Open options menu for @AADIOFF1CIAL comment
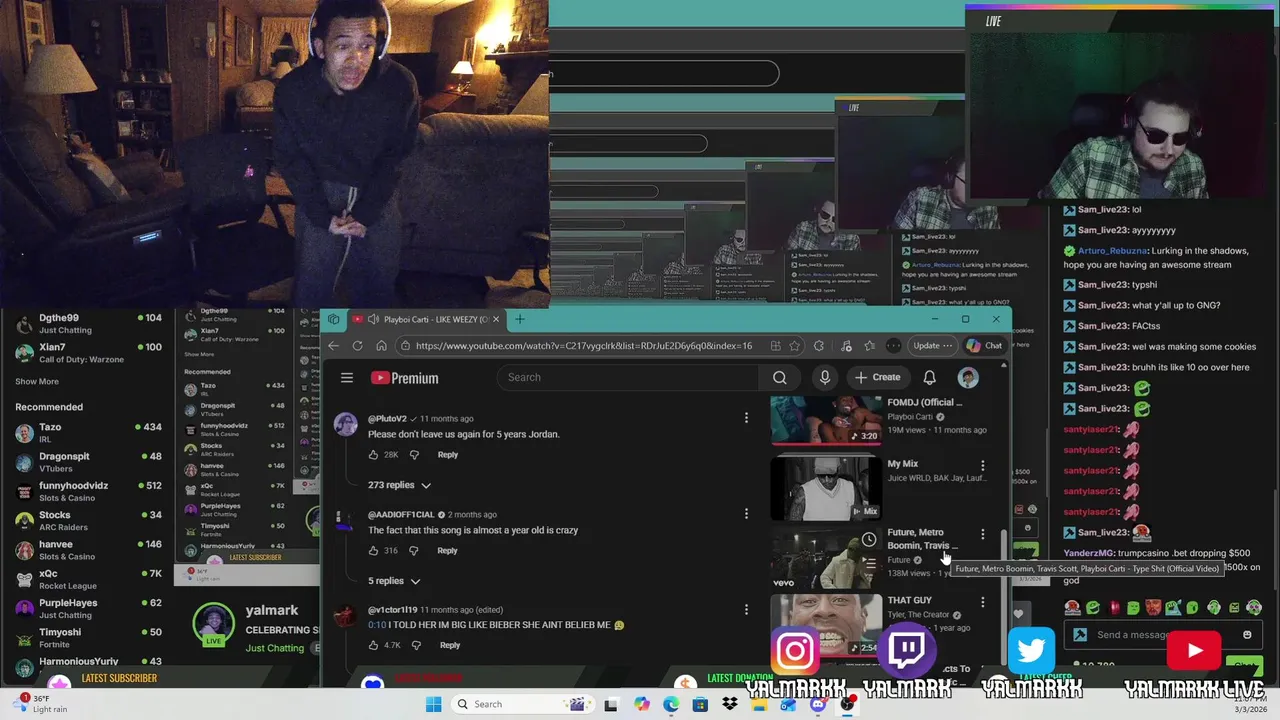This screenshot has height=720, width=1280. (746, 514)
